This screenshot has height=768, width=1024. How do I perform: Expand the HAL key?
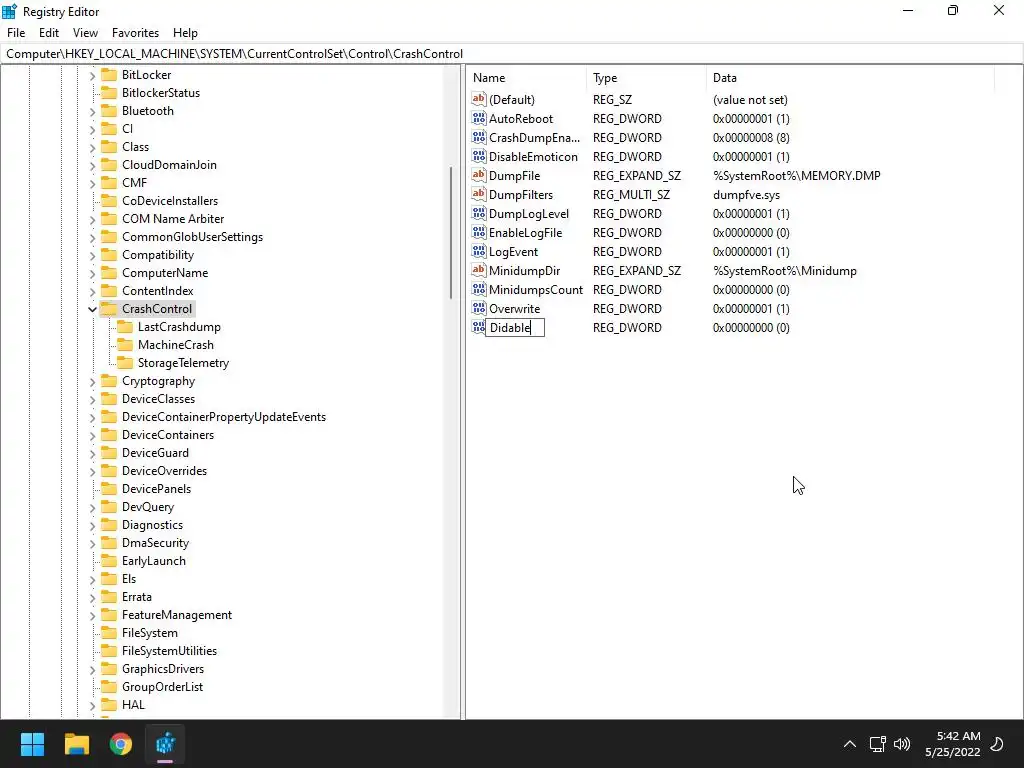pos(92,705)
